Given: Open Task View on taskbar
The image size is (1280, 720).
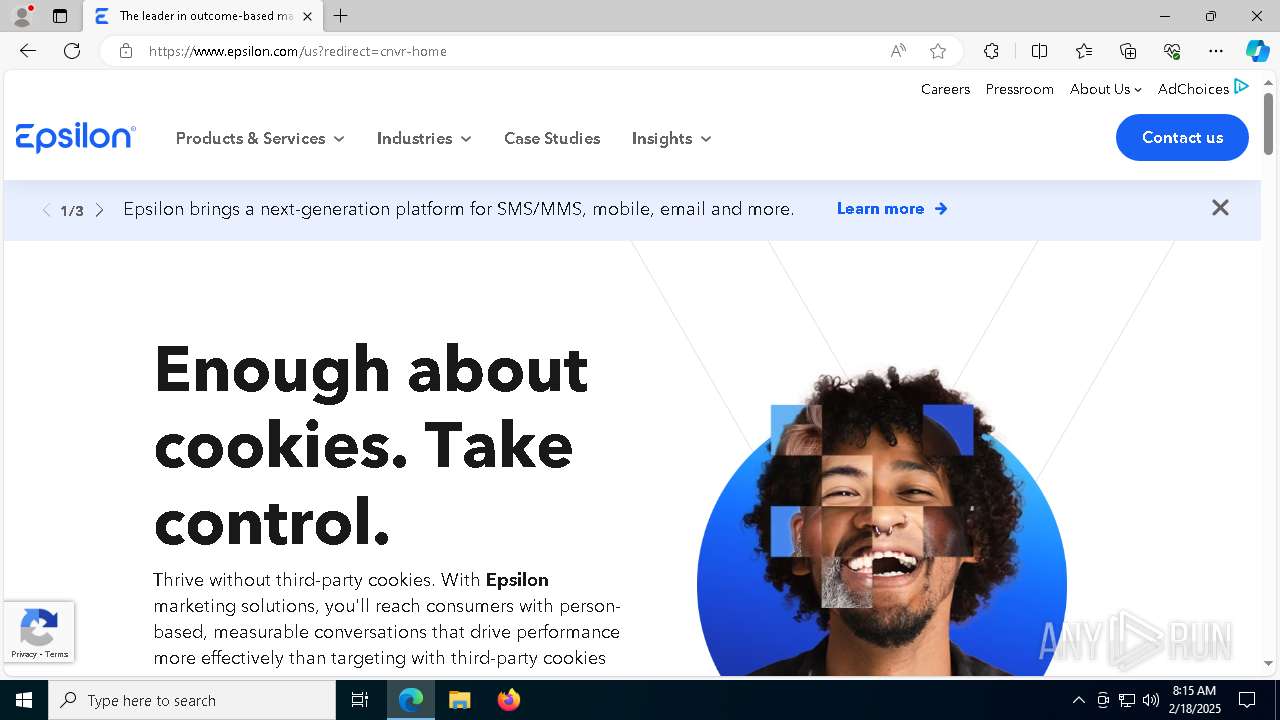Looking at the screenshot, I should coord(360,700).
